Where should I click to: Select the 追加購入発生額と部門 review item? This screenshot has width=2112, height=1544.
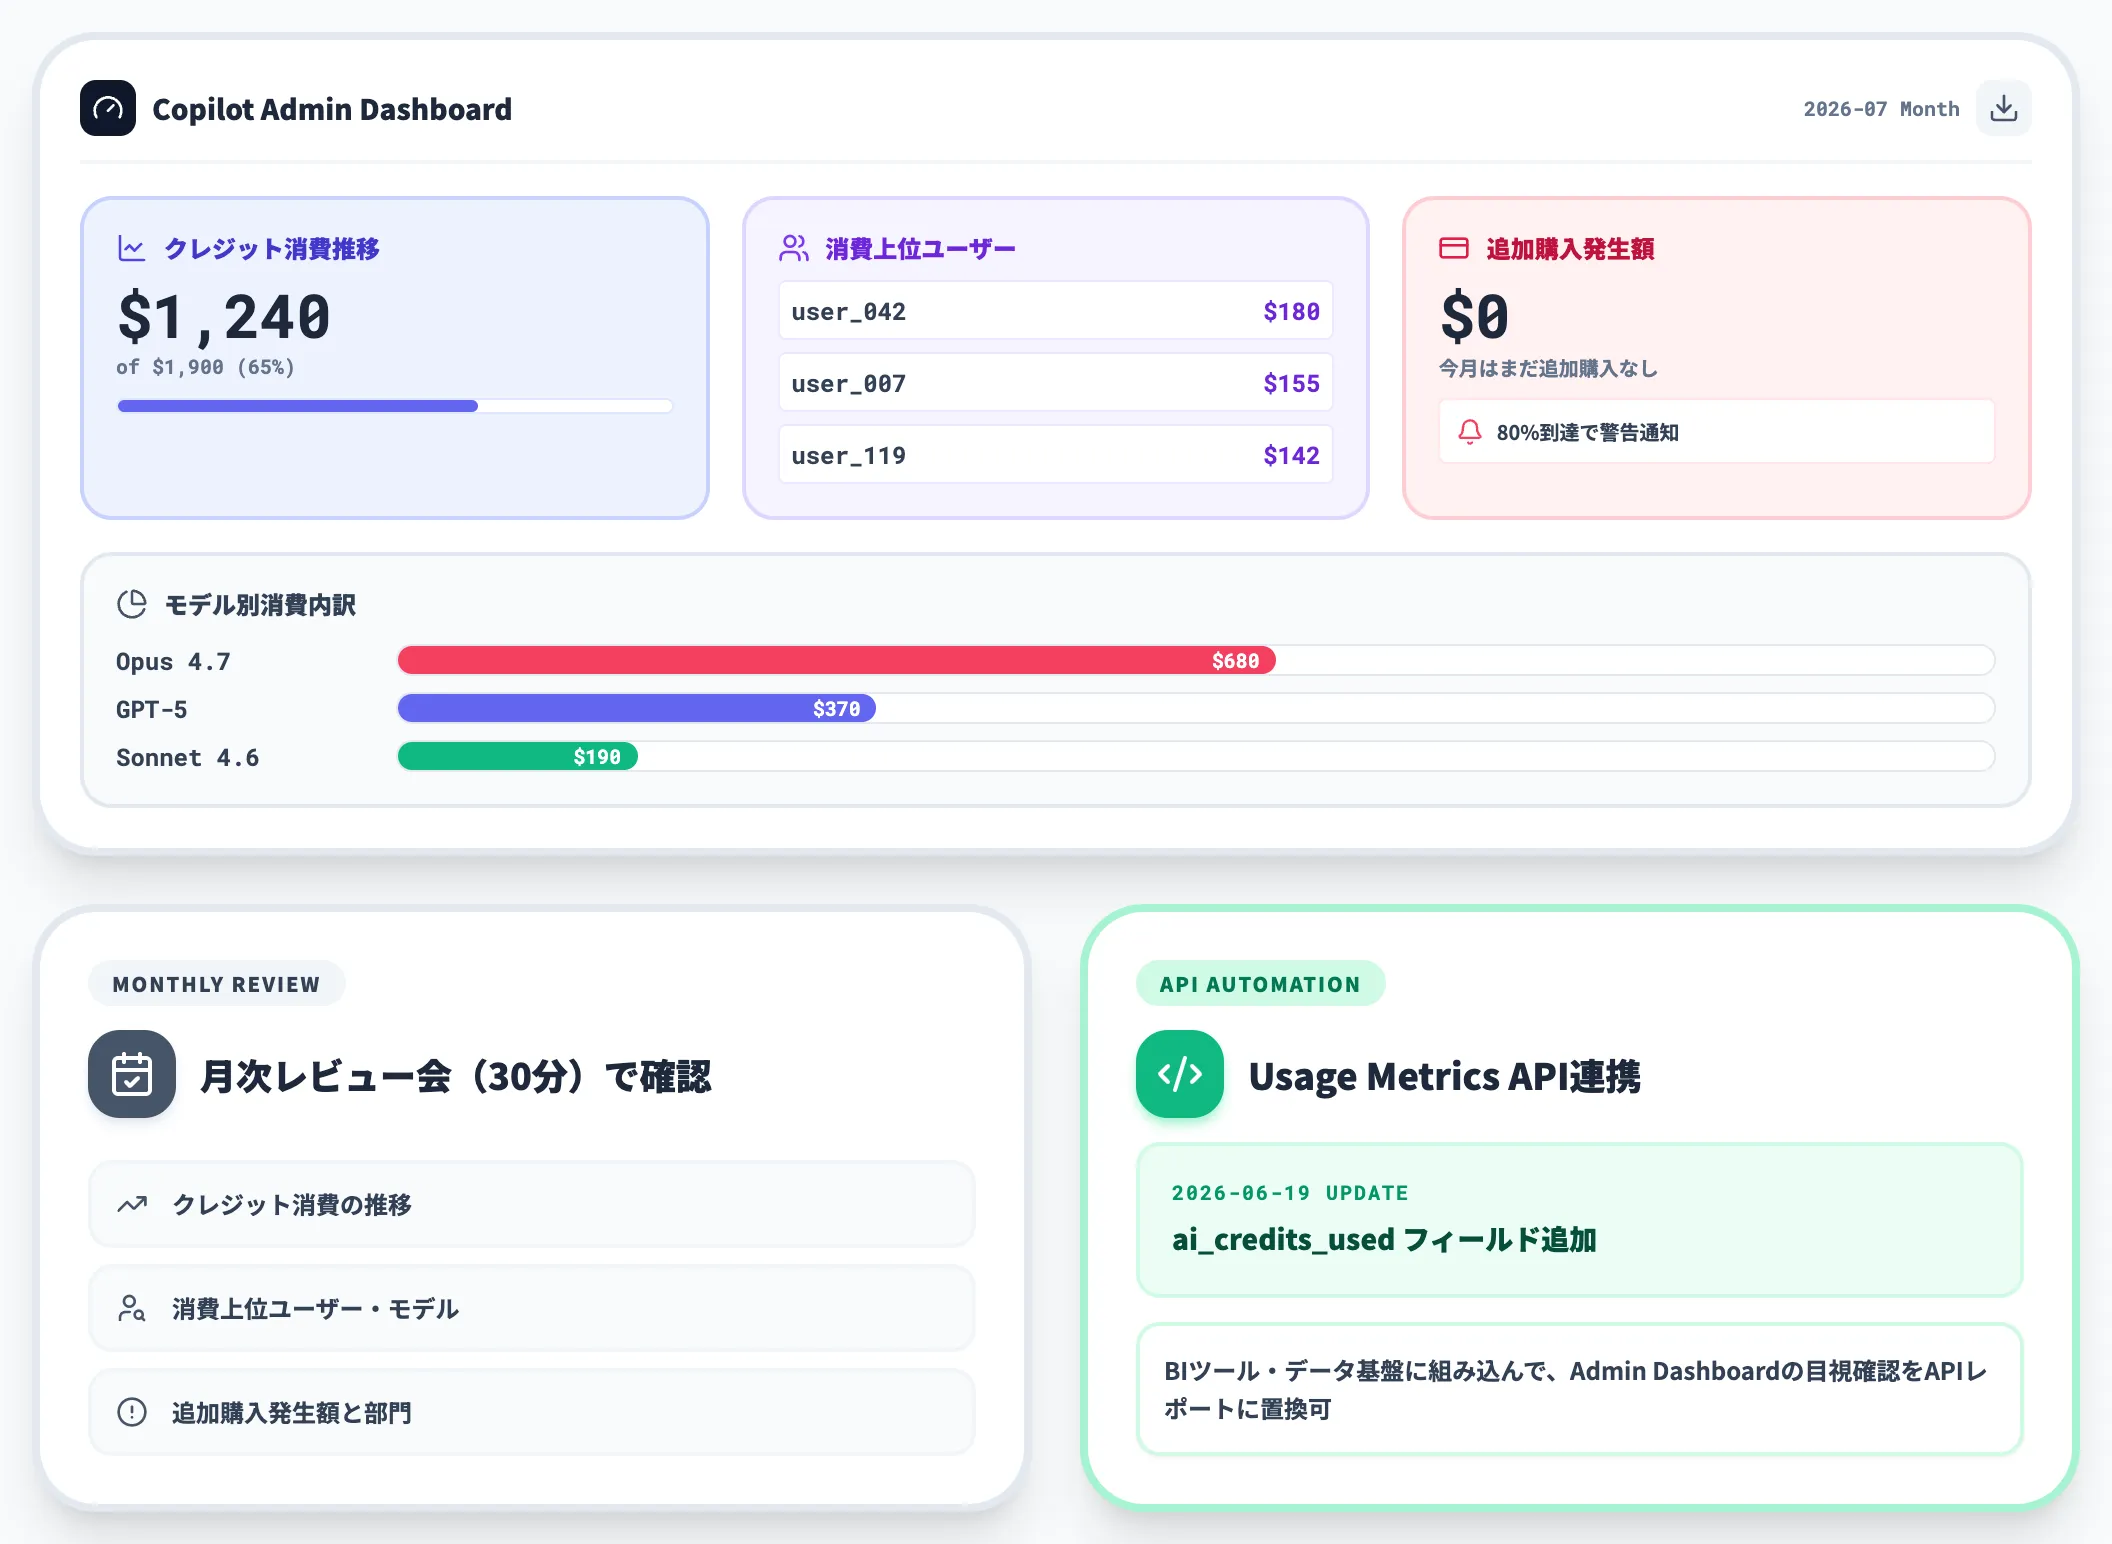click(532, 1412)
